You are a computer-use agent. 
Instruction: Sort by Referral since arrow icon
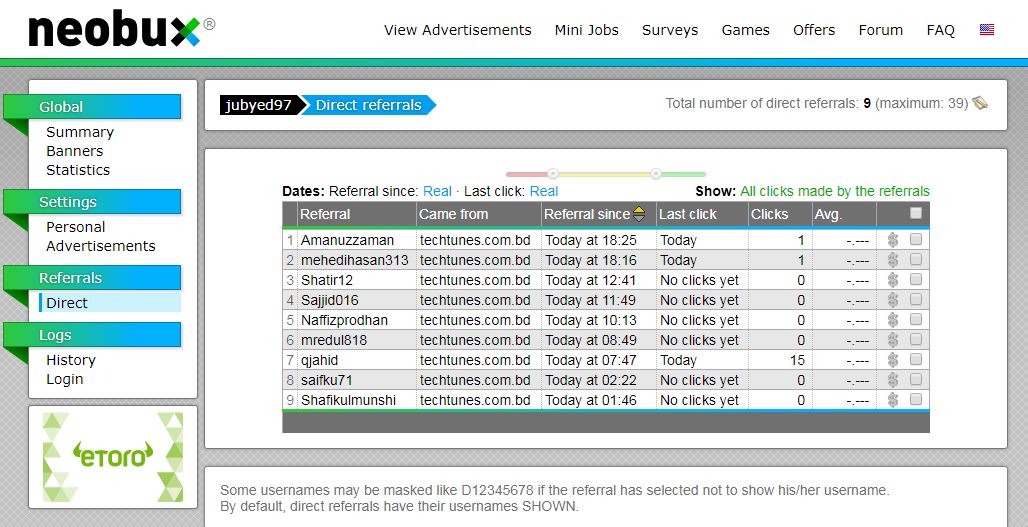click(x=639, y=214)
